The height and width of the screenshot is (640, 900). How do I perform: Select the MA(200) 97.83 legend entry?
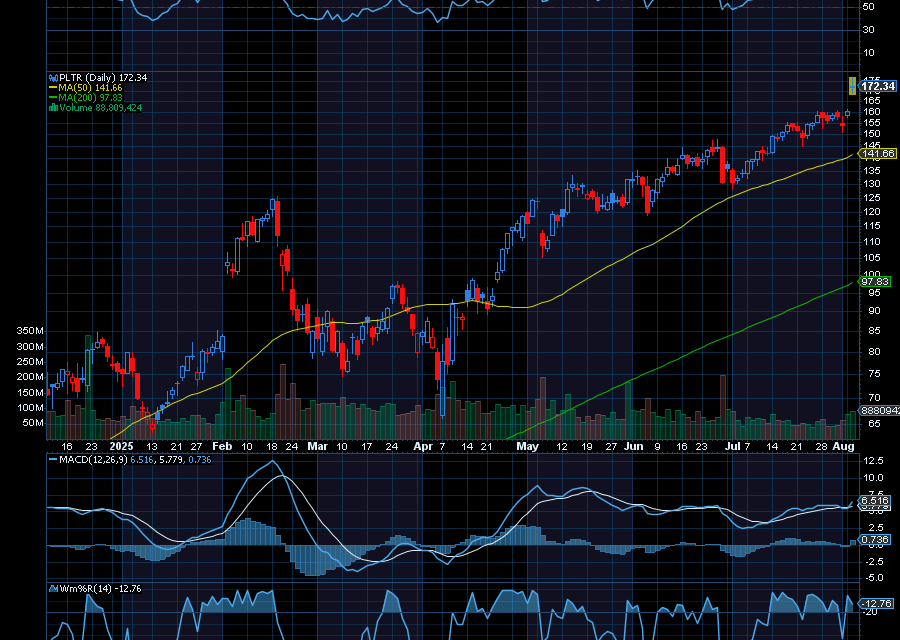tap(90, 98)
